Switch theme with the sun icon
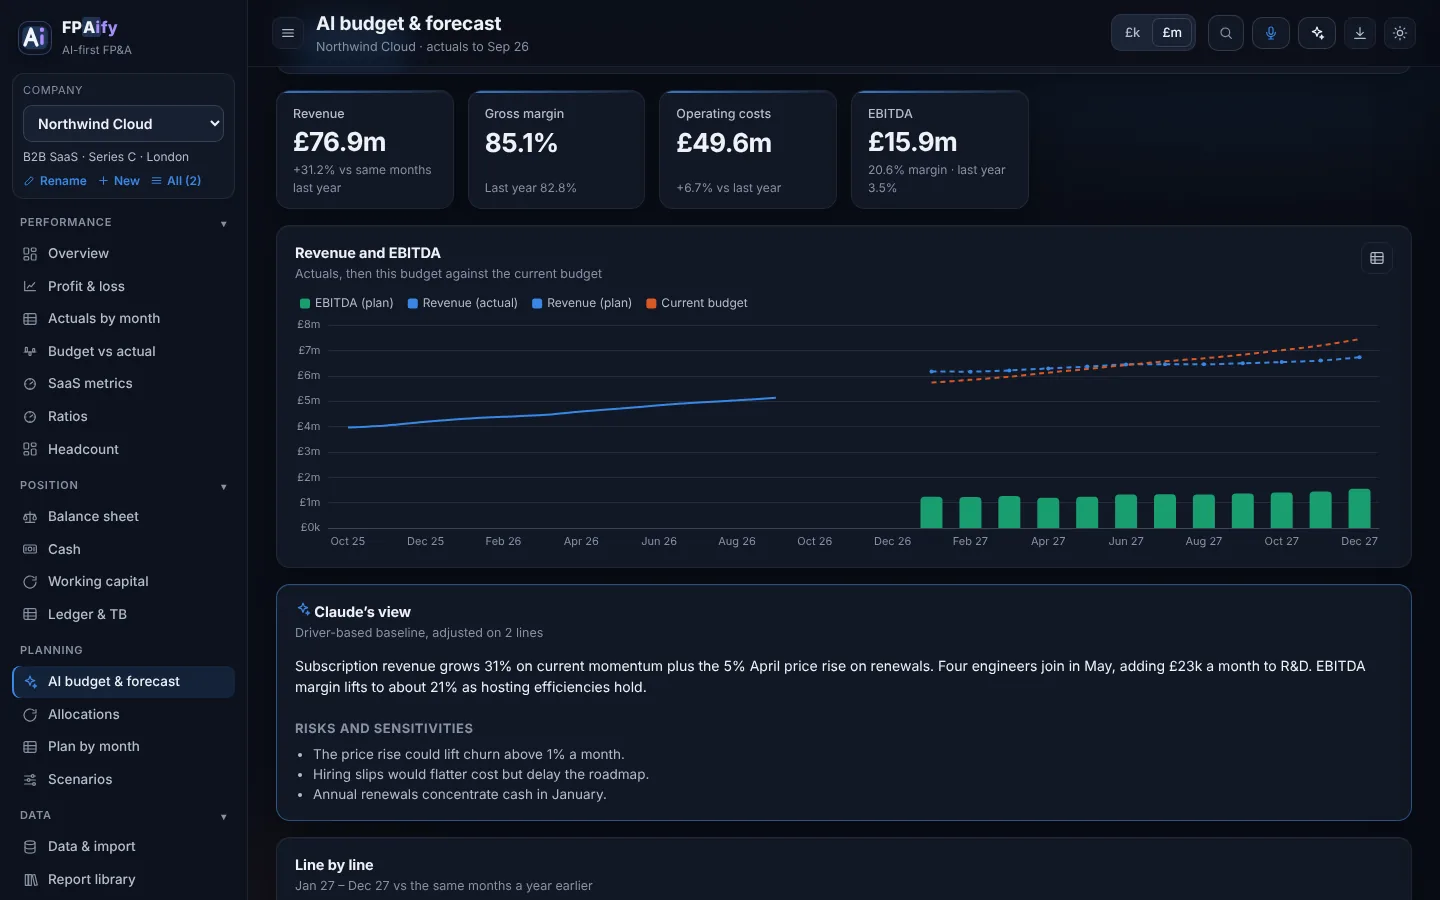 coord(1400,33)
